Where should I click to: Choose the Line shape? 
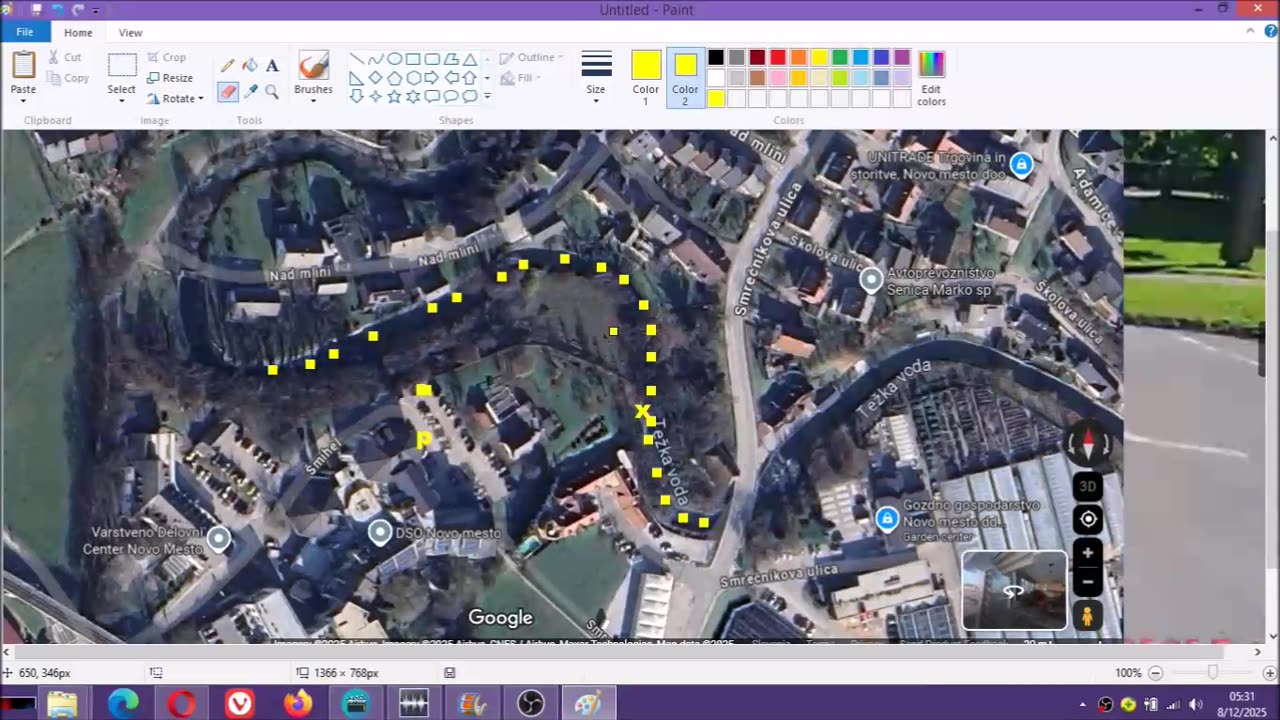(x=356, y=59)
